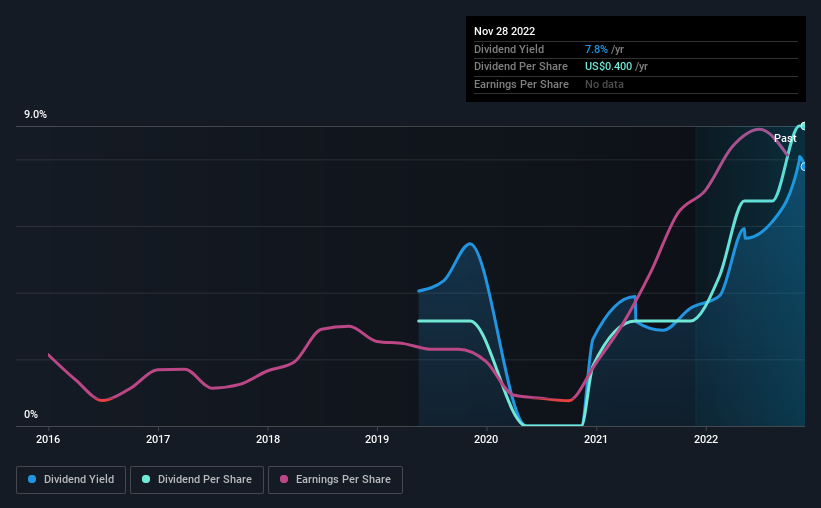Click the Past label on chart

point(785,138)
